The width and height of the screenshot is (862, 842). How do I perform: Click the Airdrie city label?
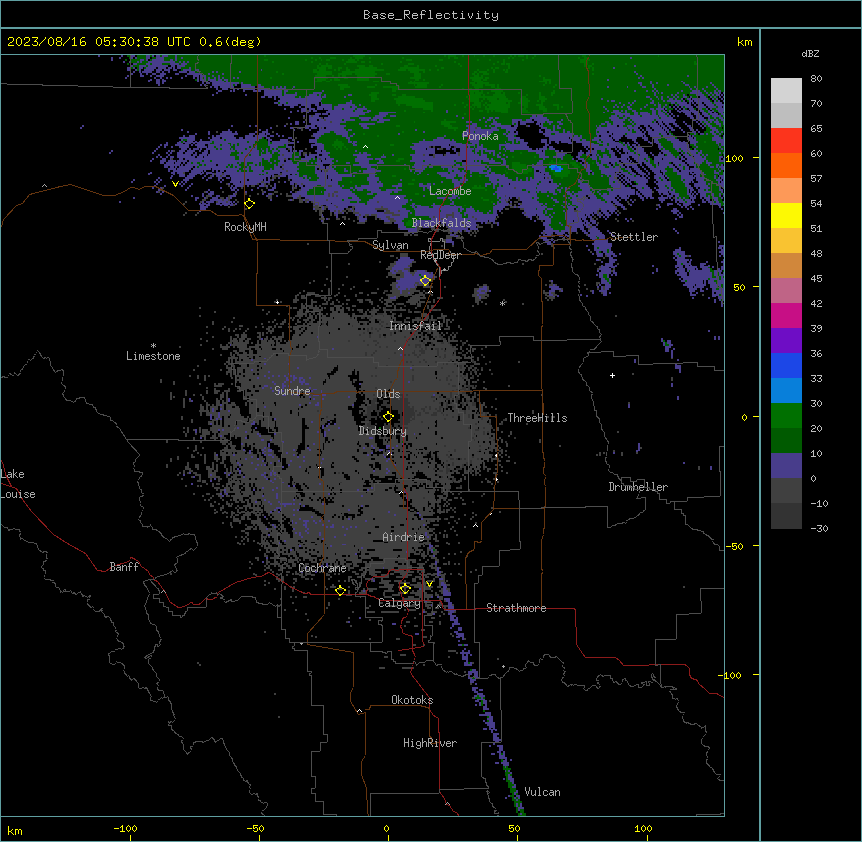pos(404,537)
